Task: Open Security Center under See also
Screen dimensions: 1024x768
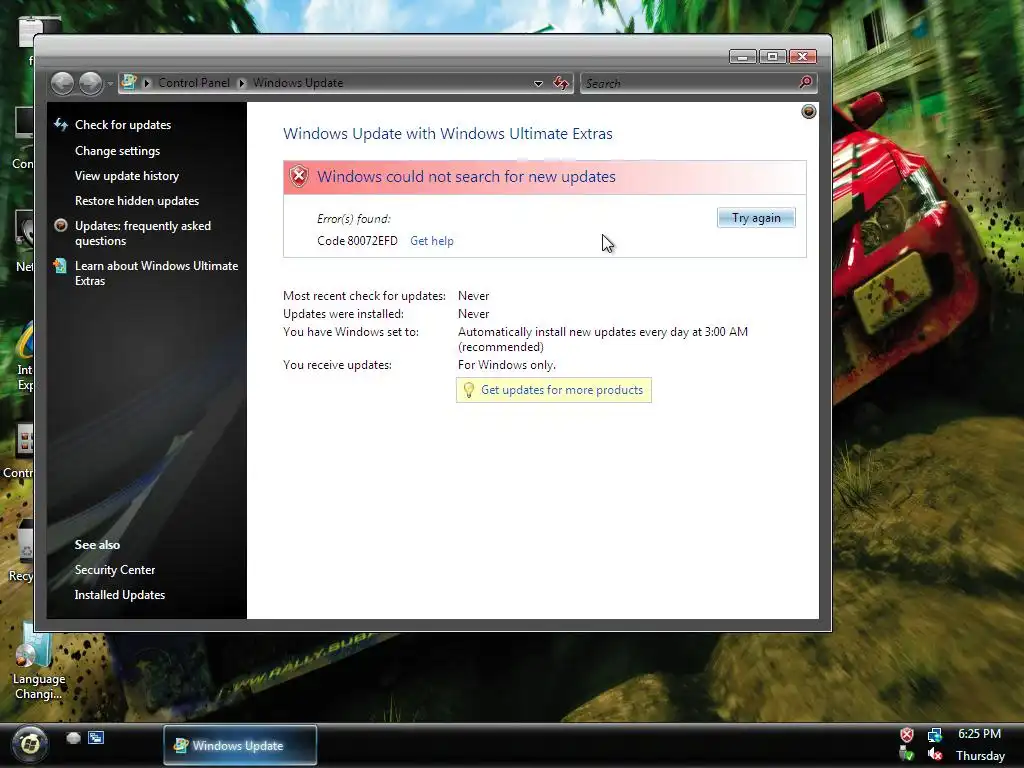Action: click(115, 570)
